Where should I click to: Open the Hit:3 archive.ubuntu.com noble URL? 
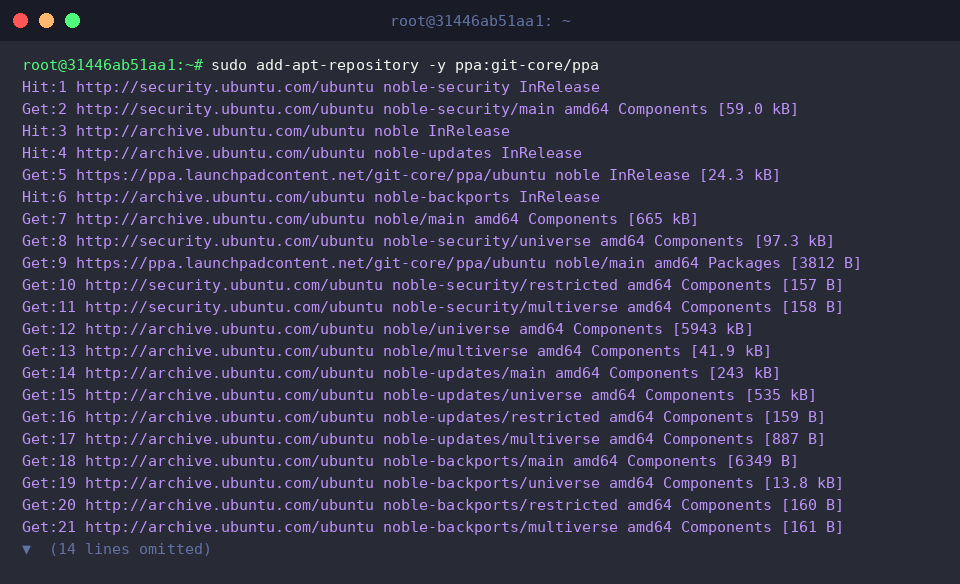[x=220, y=131]
